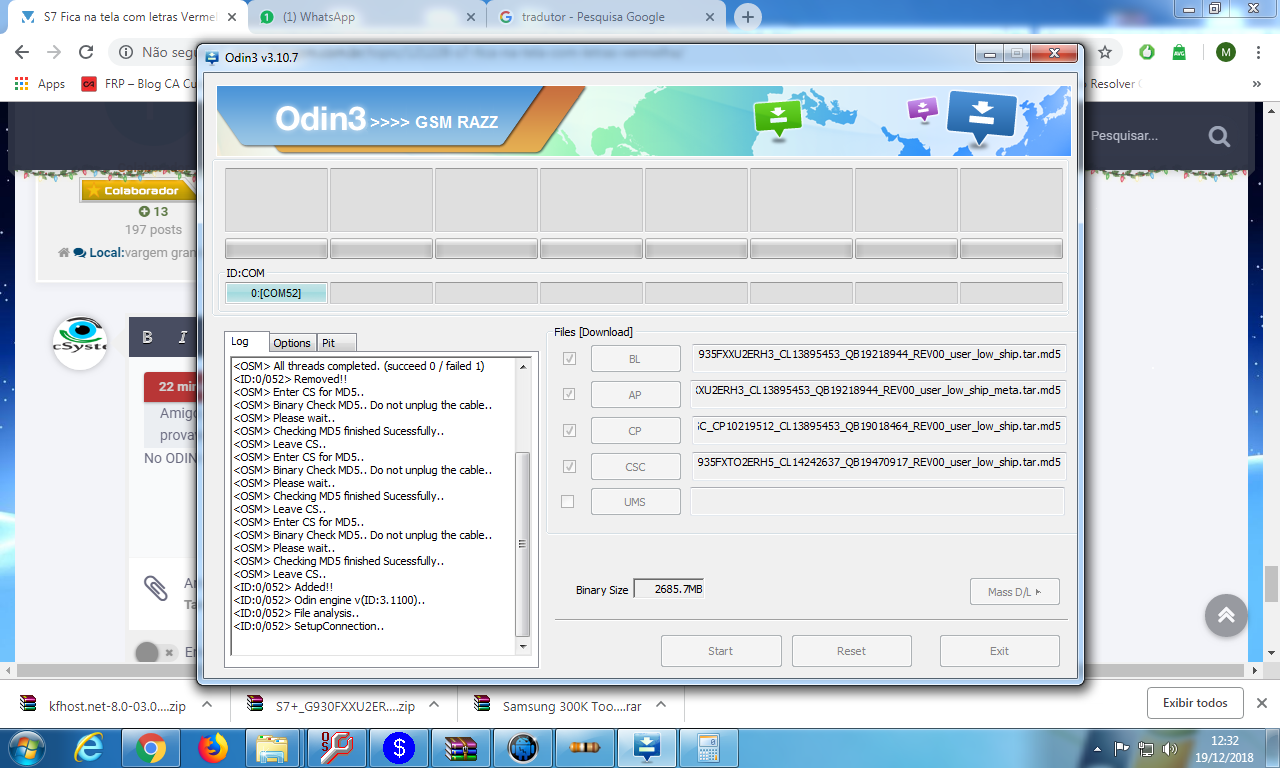Viewport: 1280px width, 768px height.
Task: Open the wrench tool app in taskbar
Action: click(337, 748)
